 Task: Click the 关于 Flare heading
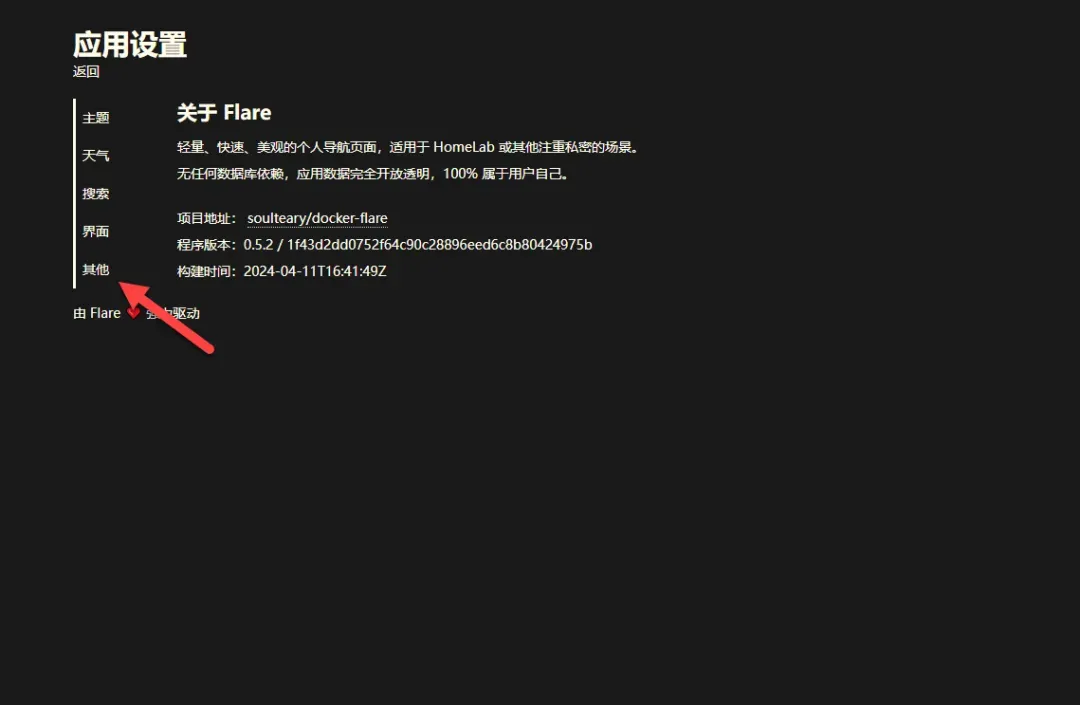click(x=224, y=113)
